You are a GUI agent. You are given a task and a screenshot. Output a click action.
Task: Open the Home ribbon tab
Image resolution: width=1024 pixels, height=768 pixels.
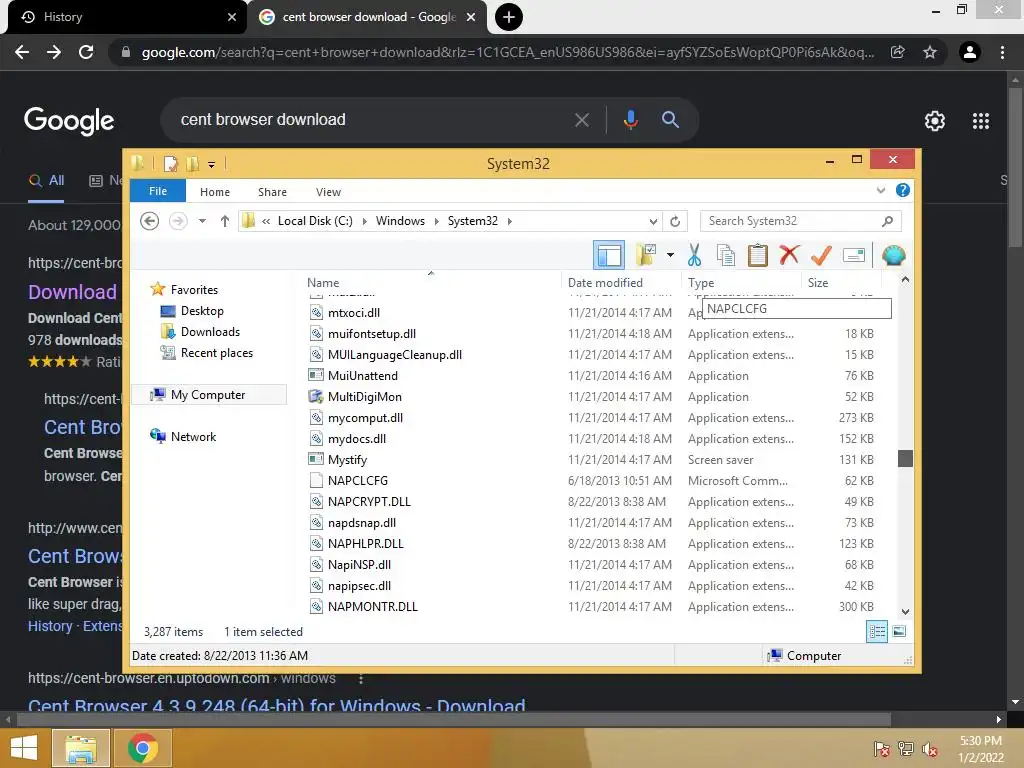(x=215, y=192)
